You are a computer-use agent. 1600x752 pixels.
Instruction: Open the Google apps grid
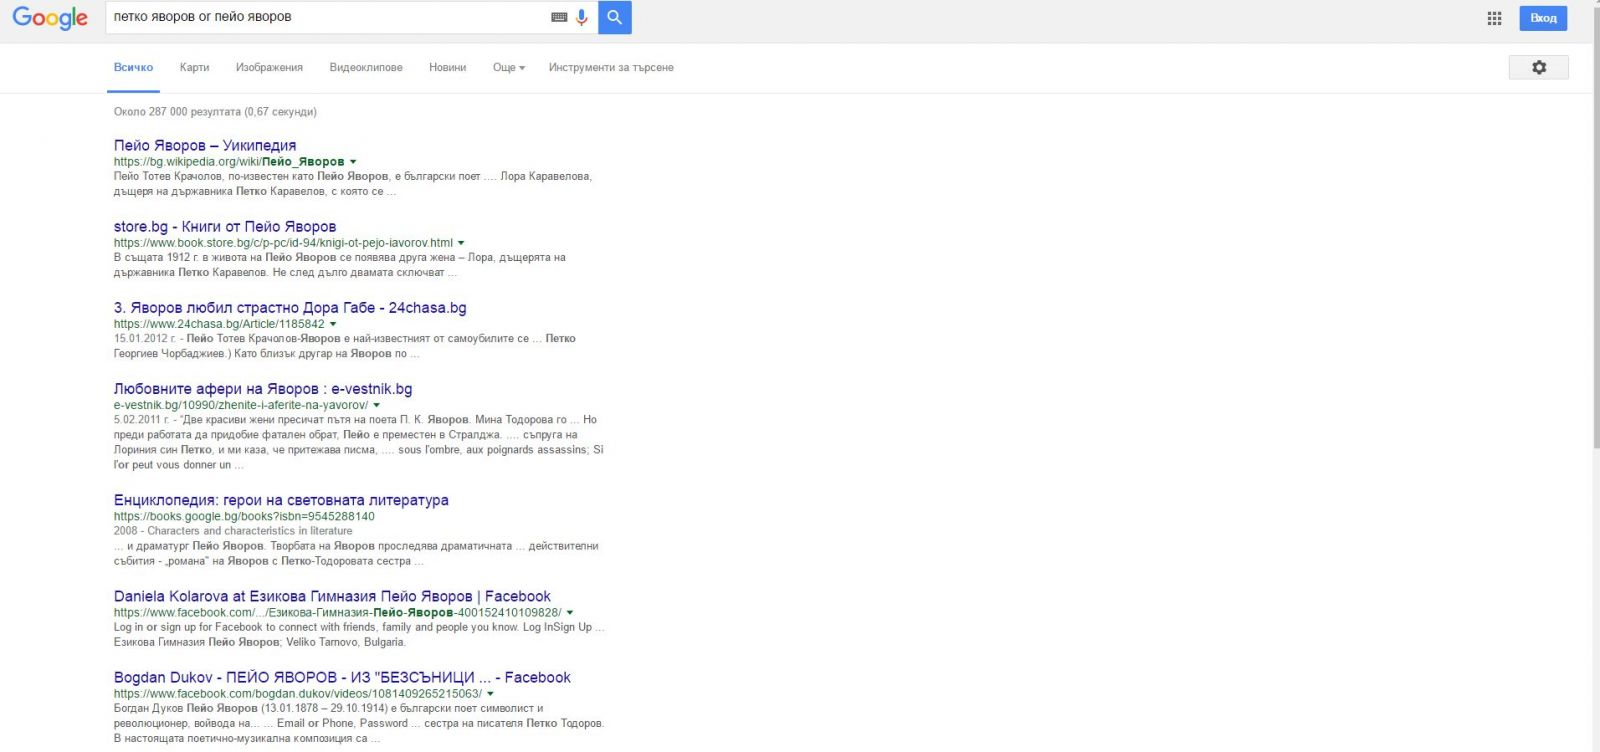point(1494,18)
